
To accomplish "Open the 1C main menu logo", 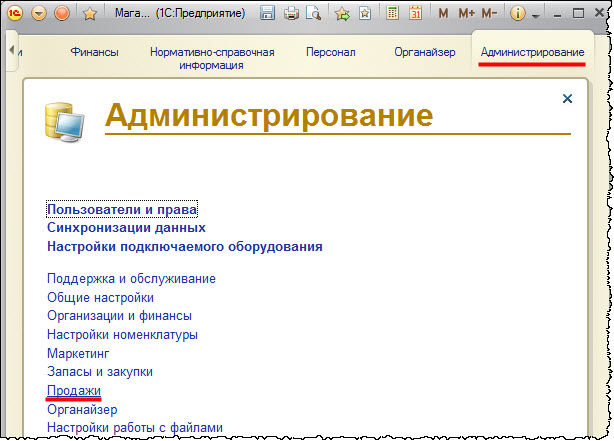I will click(15, 13).
